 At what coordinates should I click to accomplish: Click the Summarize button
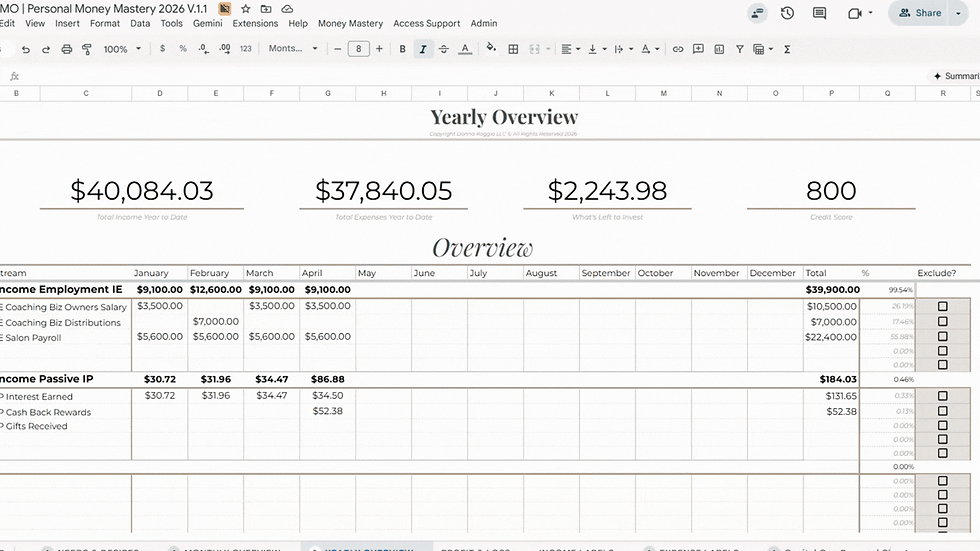[x=954, y=76]
